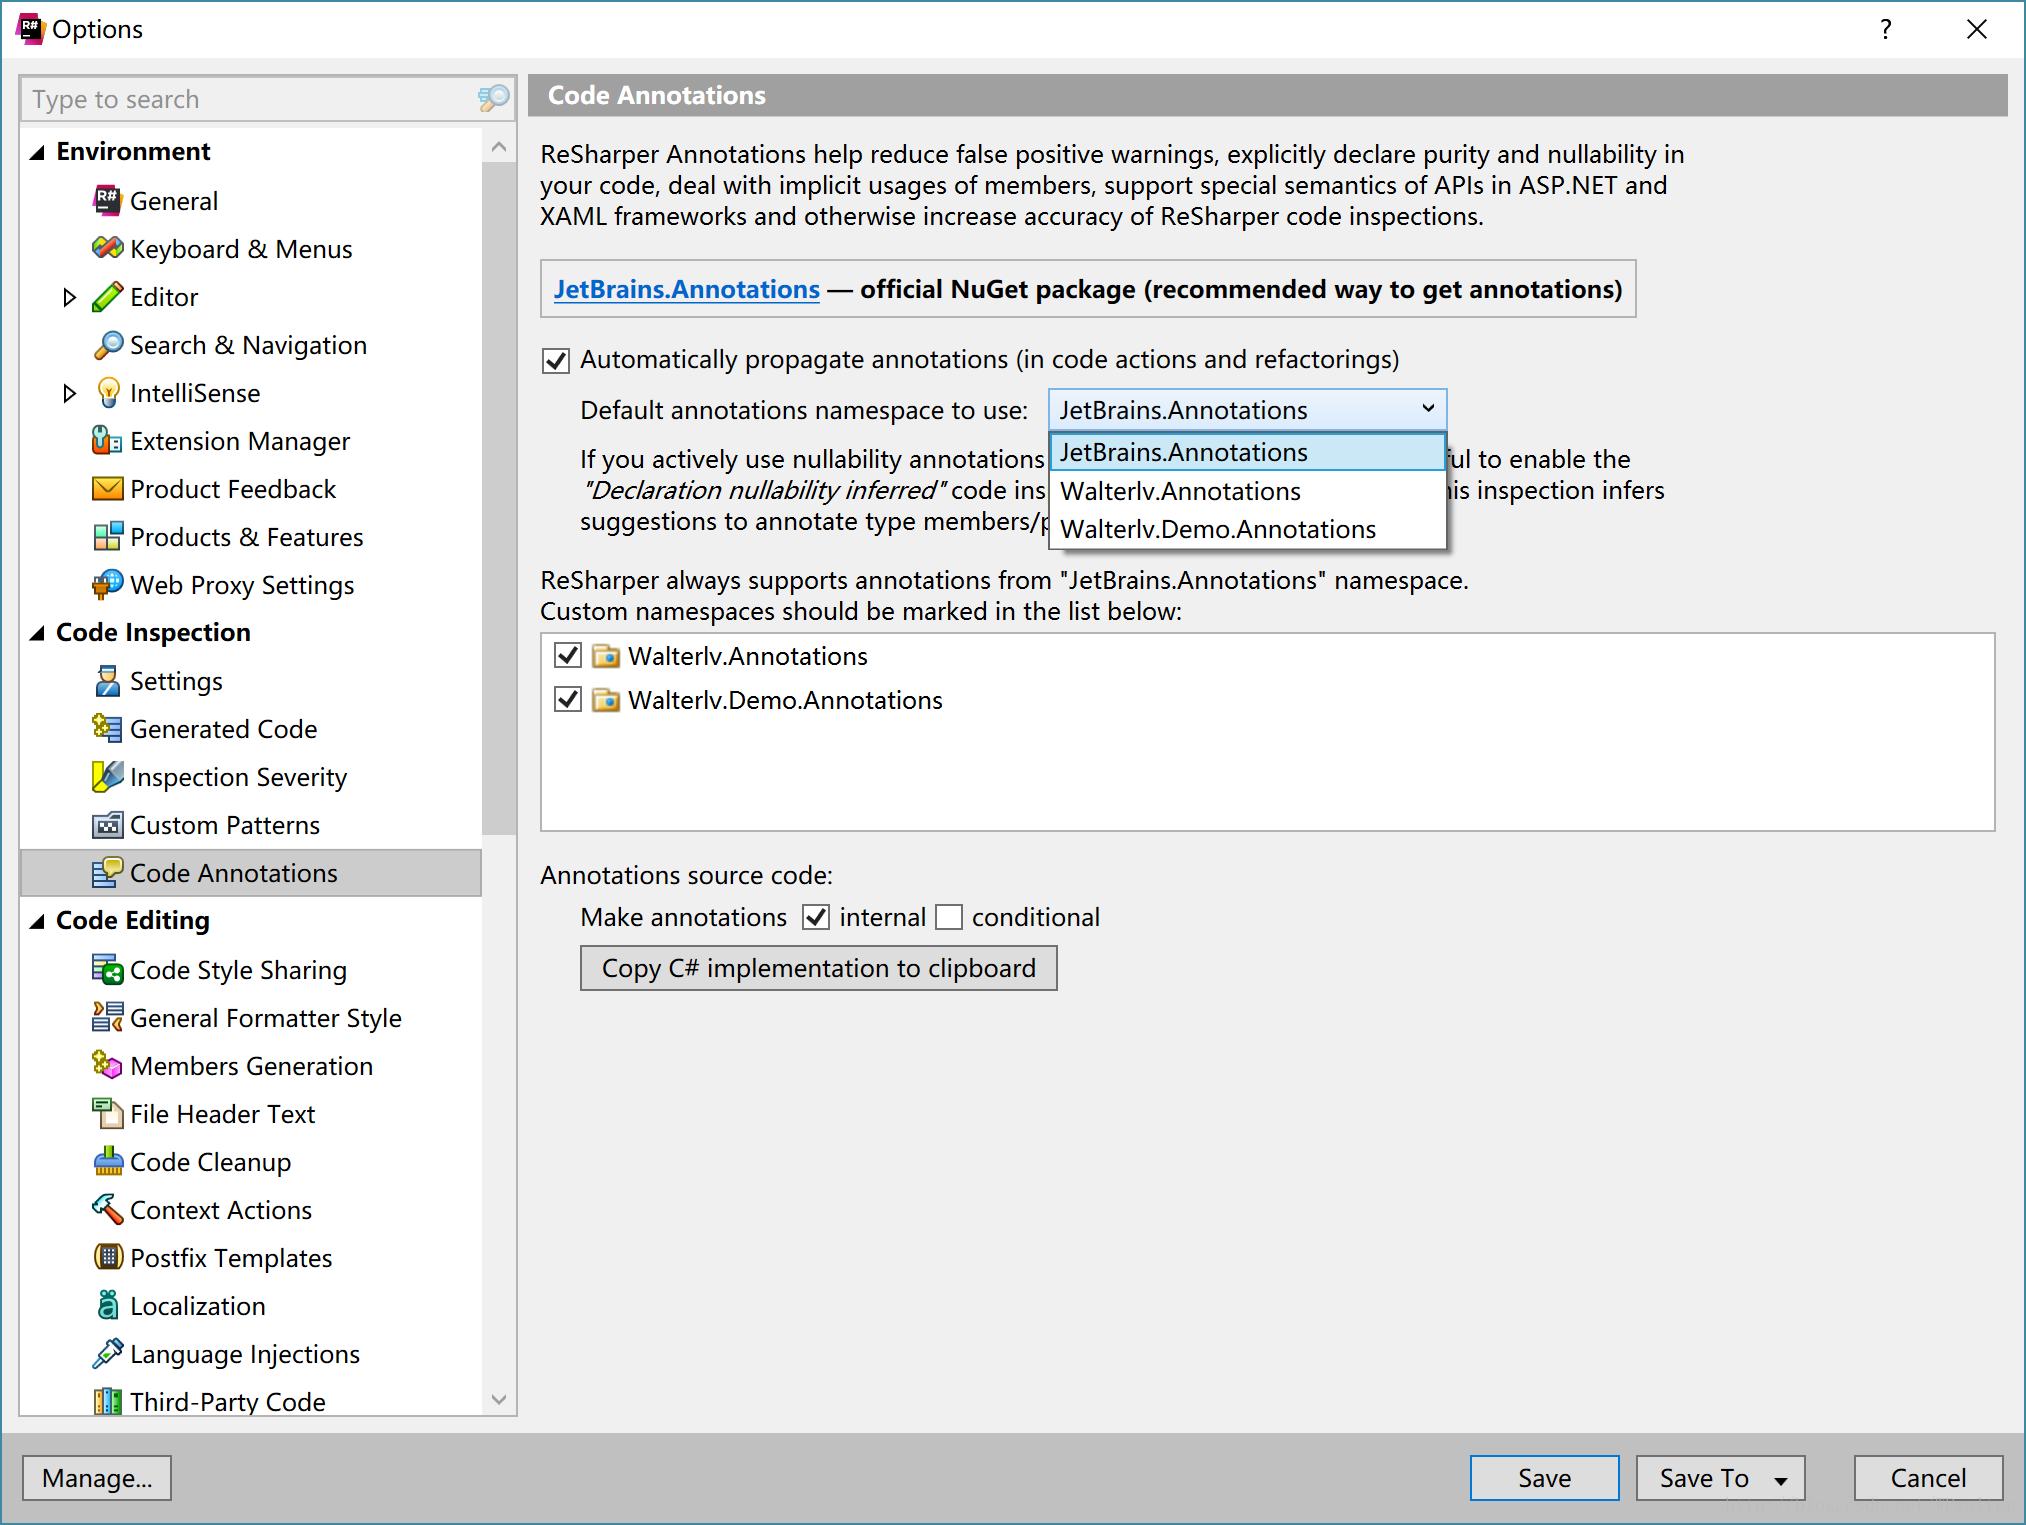Enable the conditional annotations checkbox

pyautogui.click(x=949, y=917)
